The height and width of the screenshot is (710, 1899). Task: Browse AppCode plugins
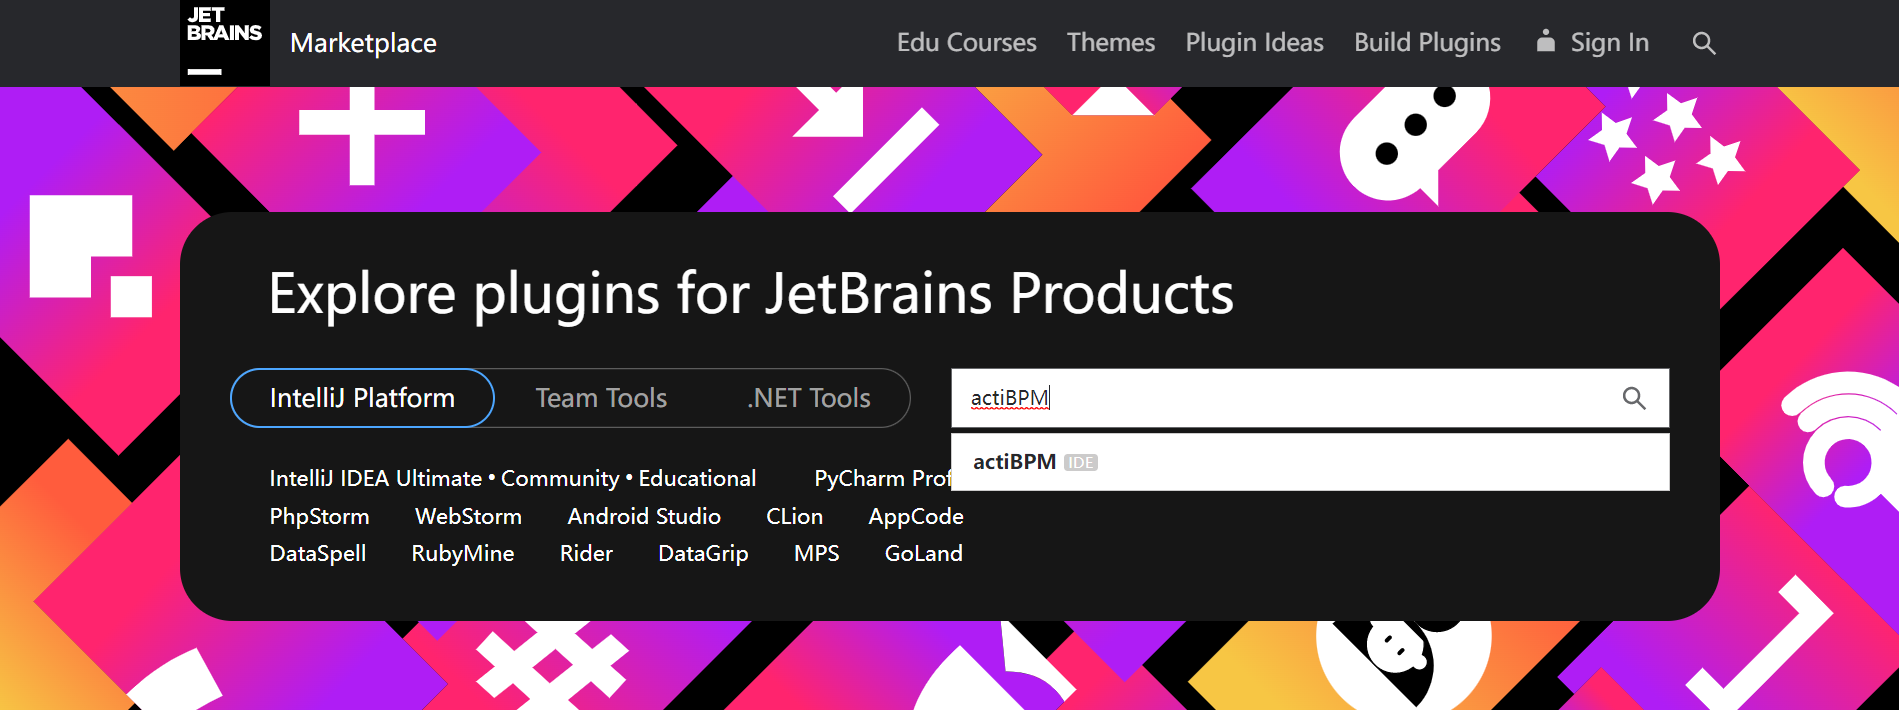point(916,516)
